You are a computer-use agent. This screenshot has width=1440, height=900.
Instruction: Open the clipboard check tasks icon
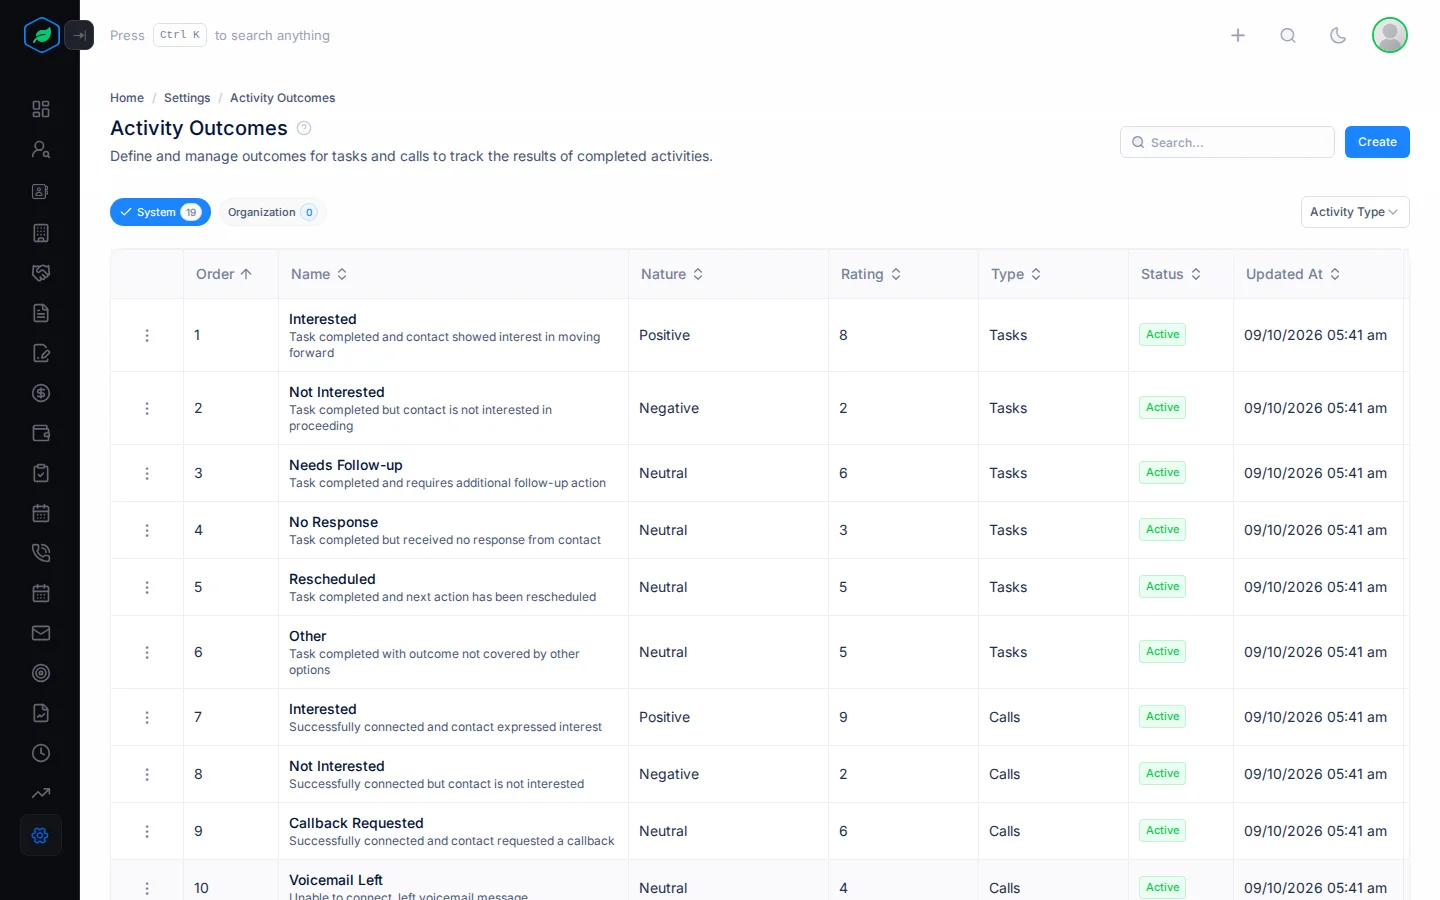point(41,473)
